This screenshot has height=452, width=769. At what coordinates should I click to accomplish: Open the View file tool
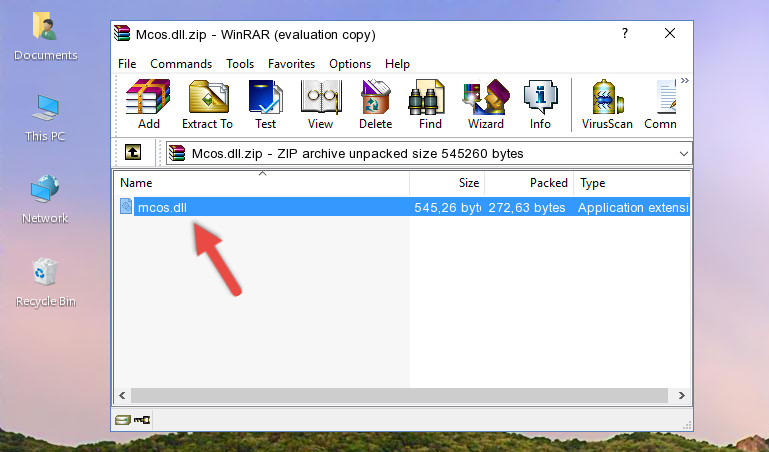pyautogui.click(x=321, y=104)
